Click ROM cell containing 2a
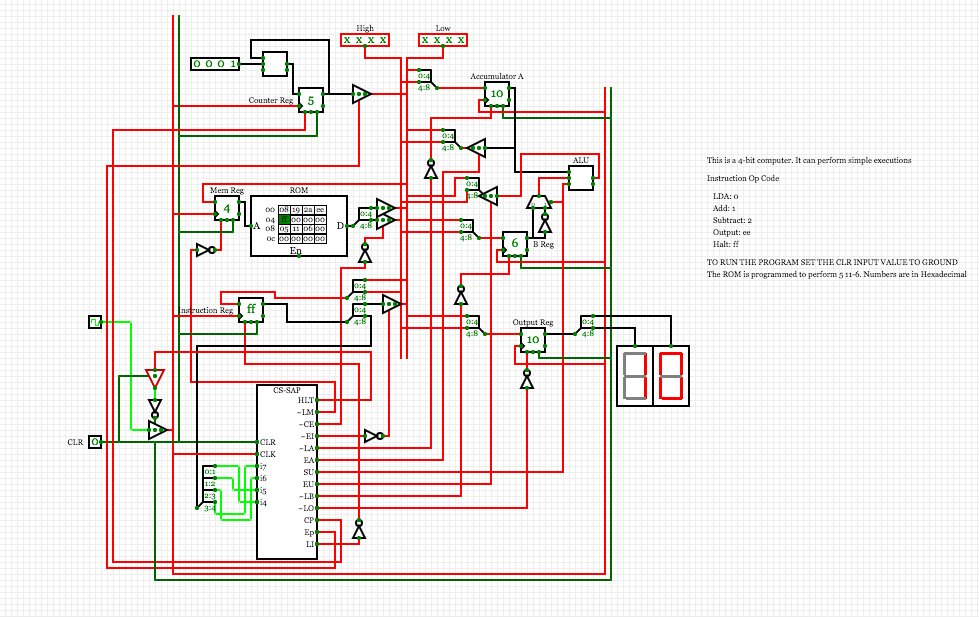This screenshot has height=617, width=979. [308, 210]
